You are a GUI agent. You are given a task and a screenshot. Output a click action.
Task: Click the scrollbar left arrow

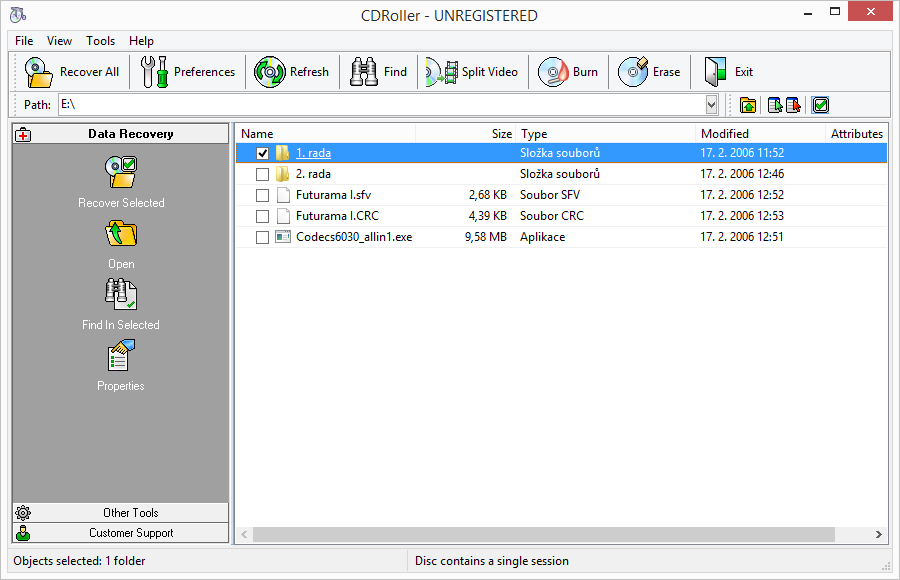coord(245,534)
